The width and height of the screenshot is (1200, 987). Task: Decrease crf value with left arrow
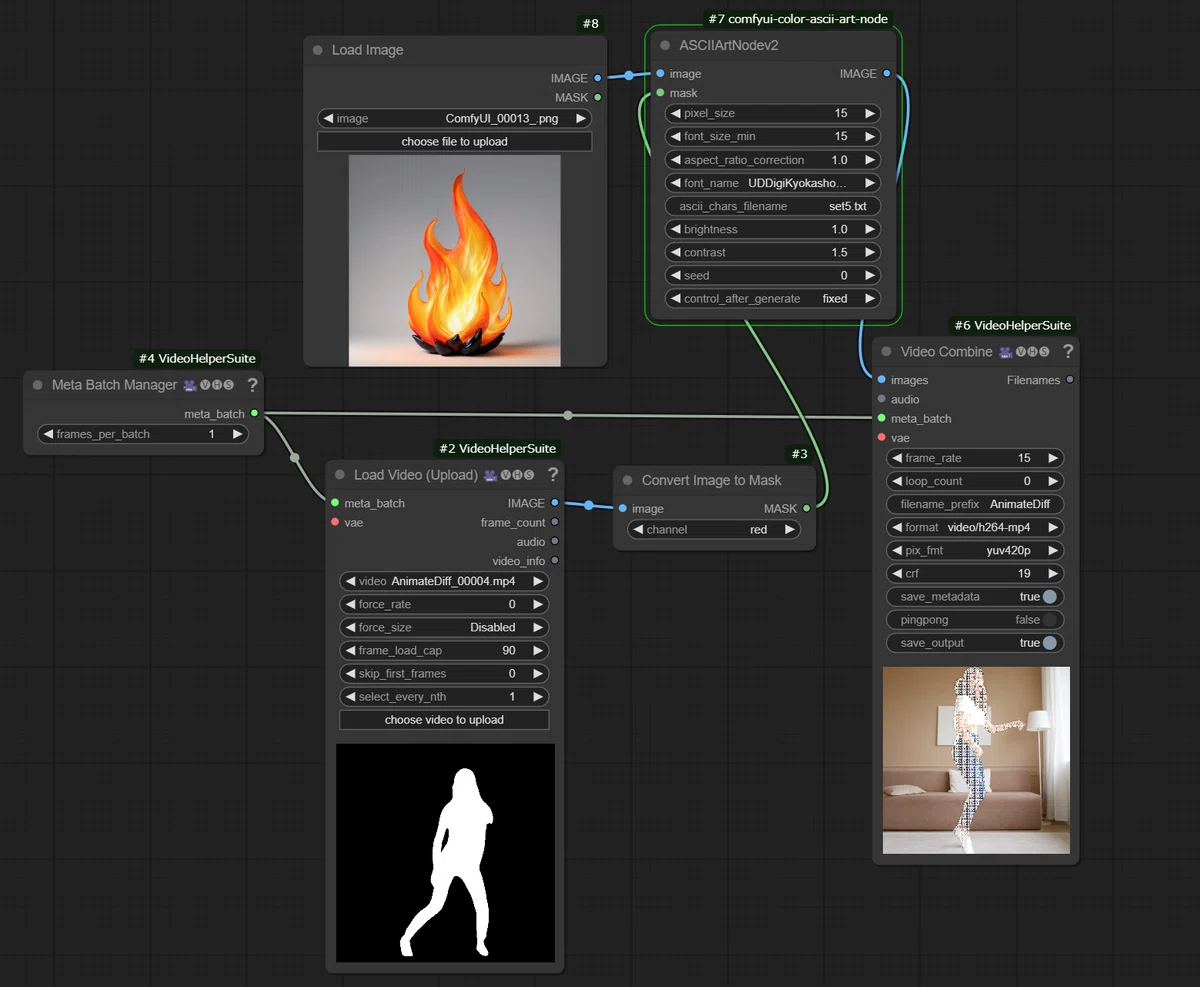897,574
